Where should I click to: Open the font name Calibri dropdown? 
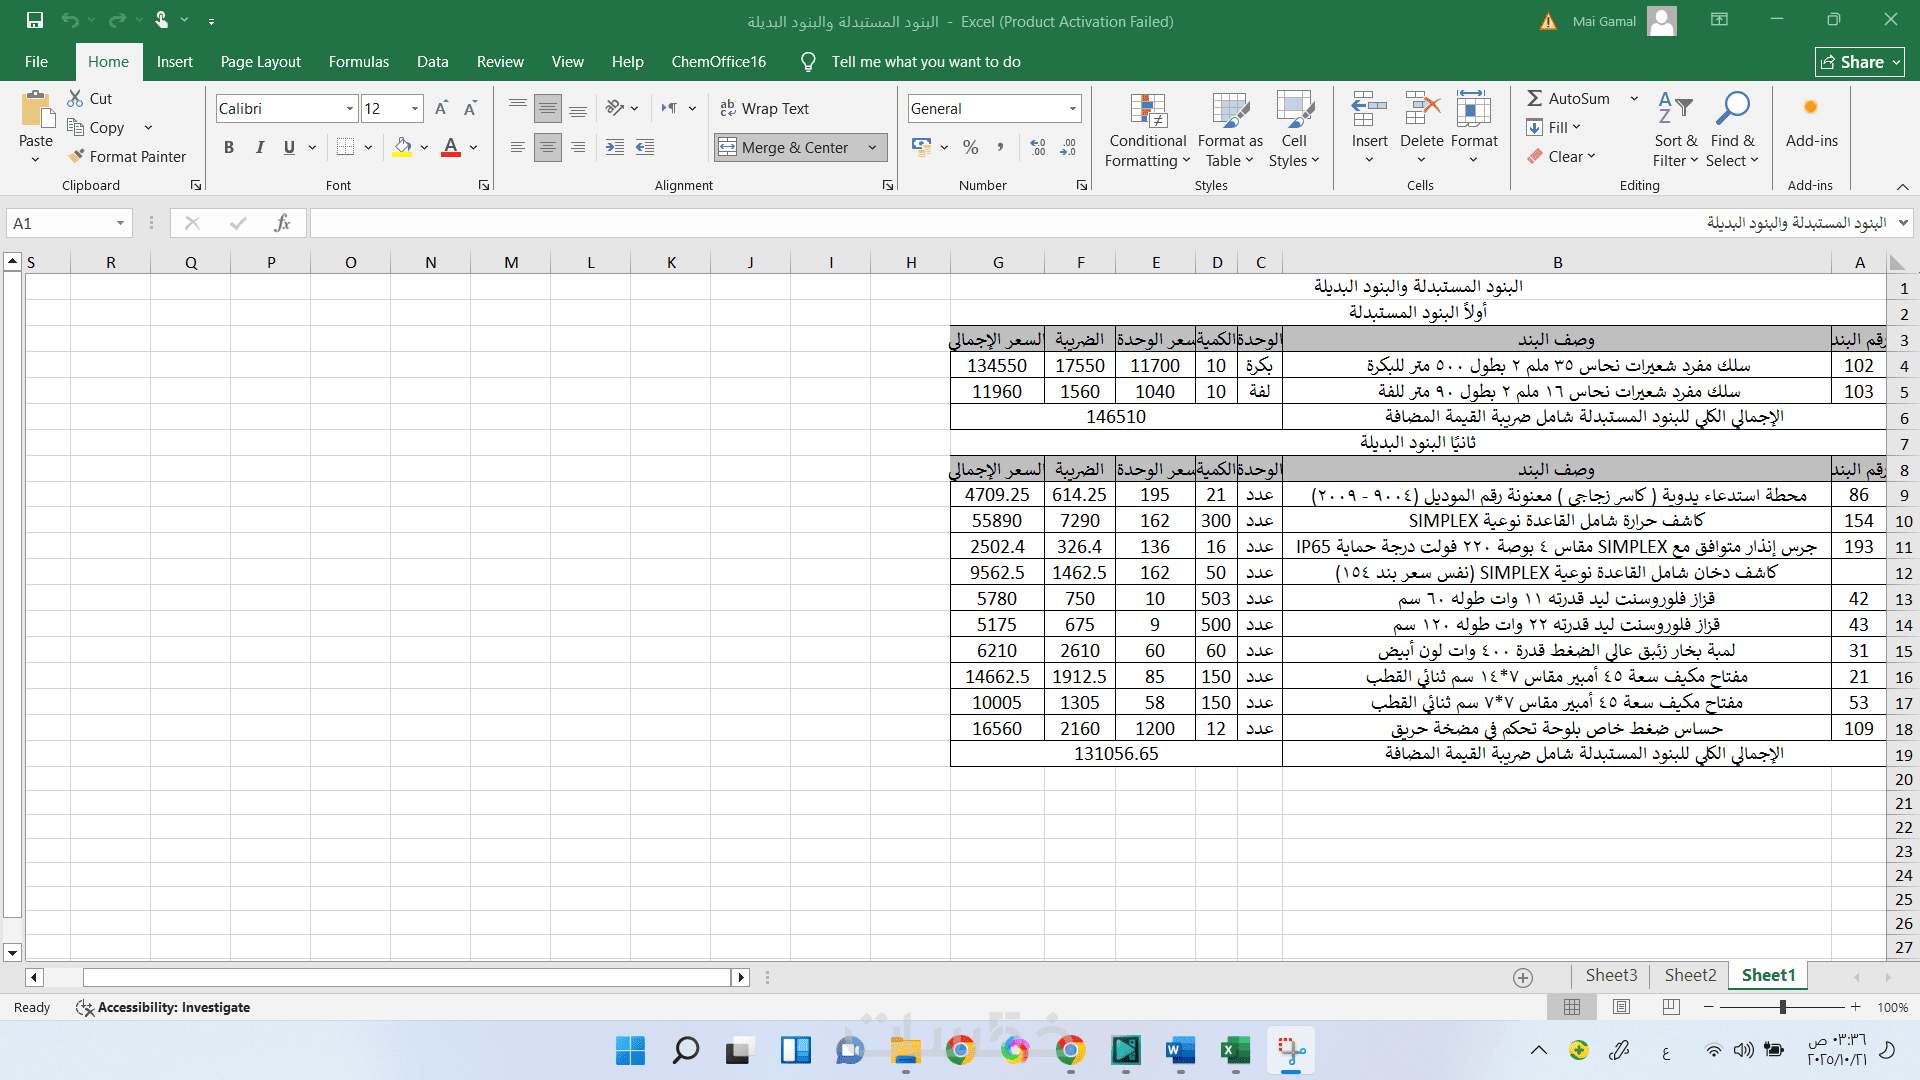(350, 108)
